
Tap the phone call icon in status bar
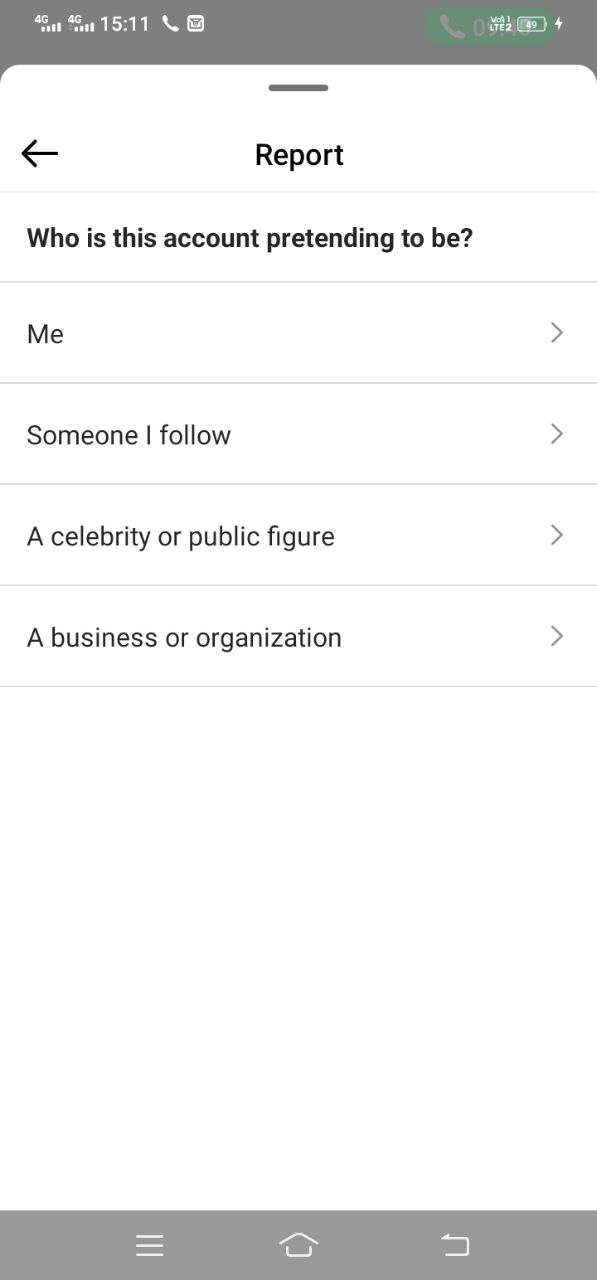click(x=171, y=23)
